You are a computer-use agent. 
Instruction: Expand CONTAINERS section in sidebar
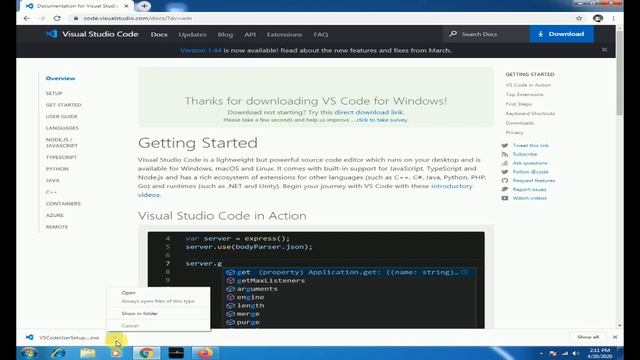tap(63, 204)
